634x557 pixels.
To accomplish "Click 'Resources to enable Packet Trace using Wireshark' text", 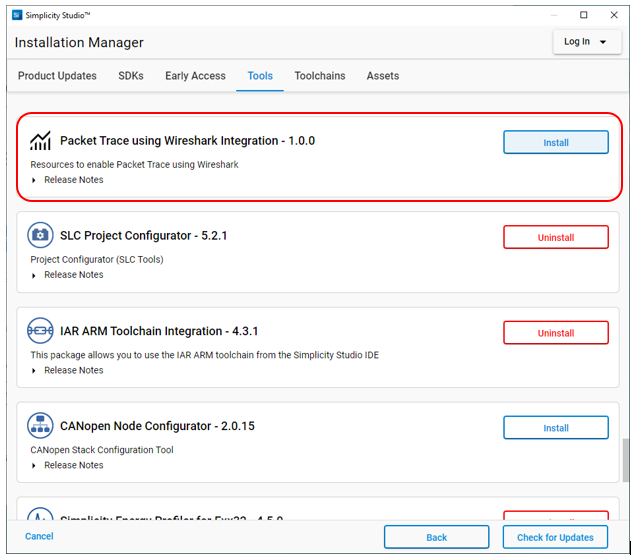I will (134, 165).
